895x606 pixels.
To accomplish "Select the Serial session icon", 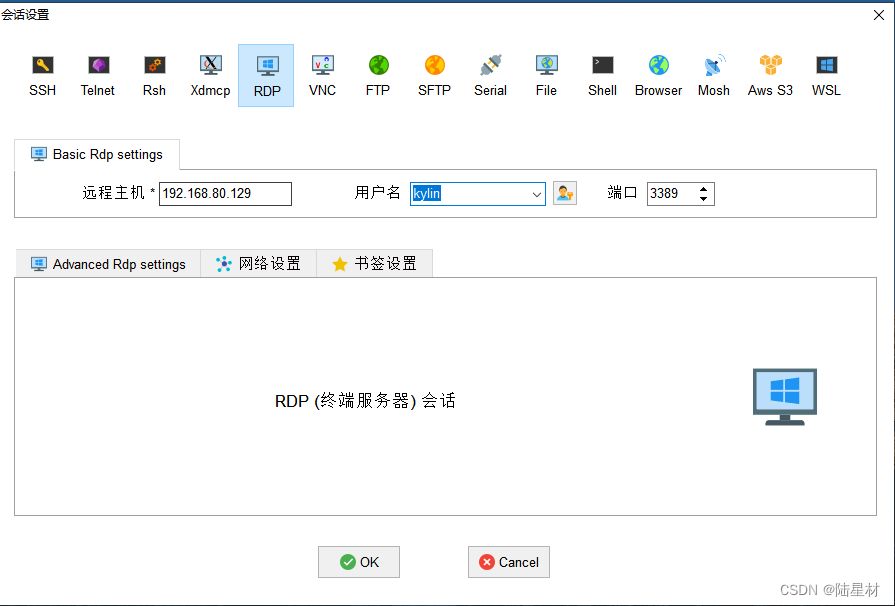I will pos(490,76).
